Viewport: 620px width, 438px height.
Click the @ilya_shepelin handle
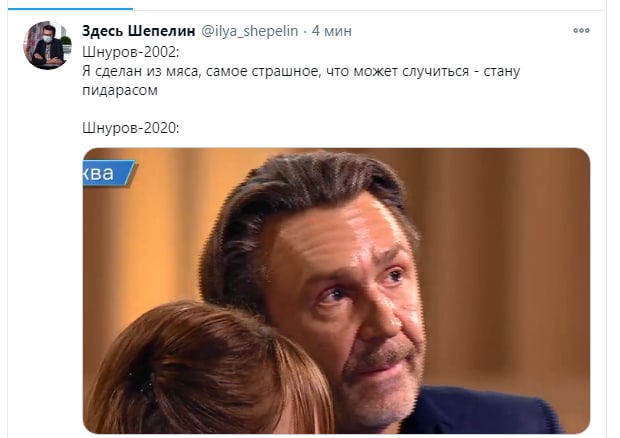click(250, 31)
